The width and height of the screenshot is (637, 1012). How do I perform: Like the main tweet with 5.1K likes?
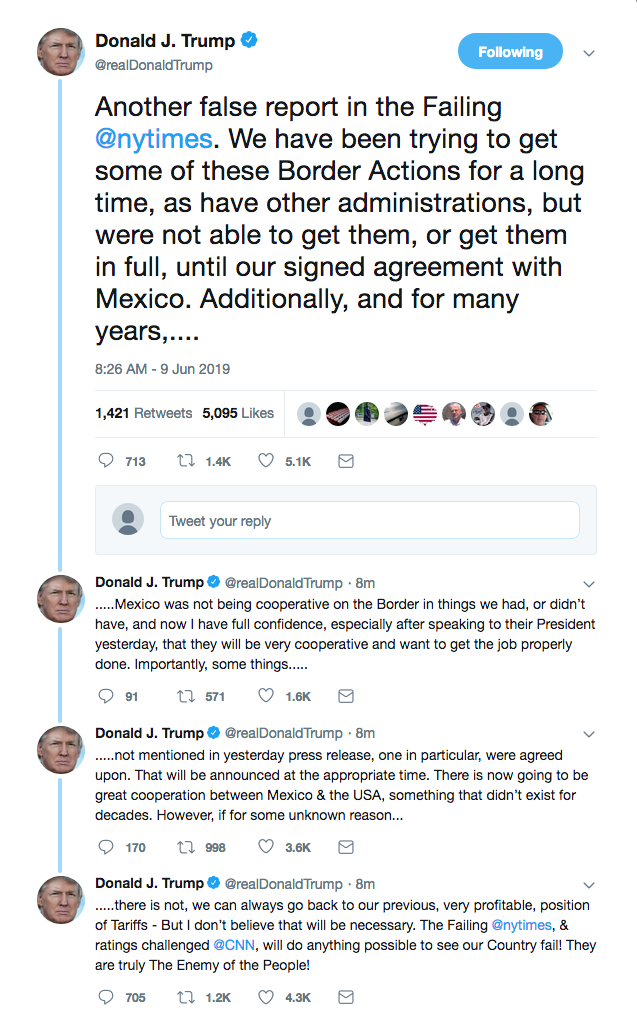(x=267, y=461)
